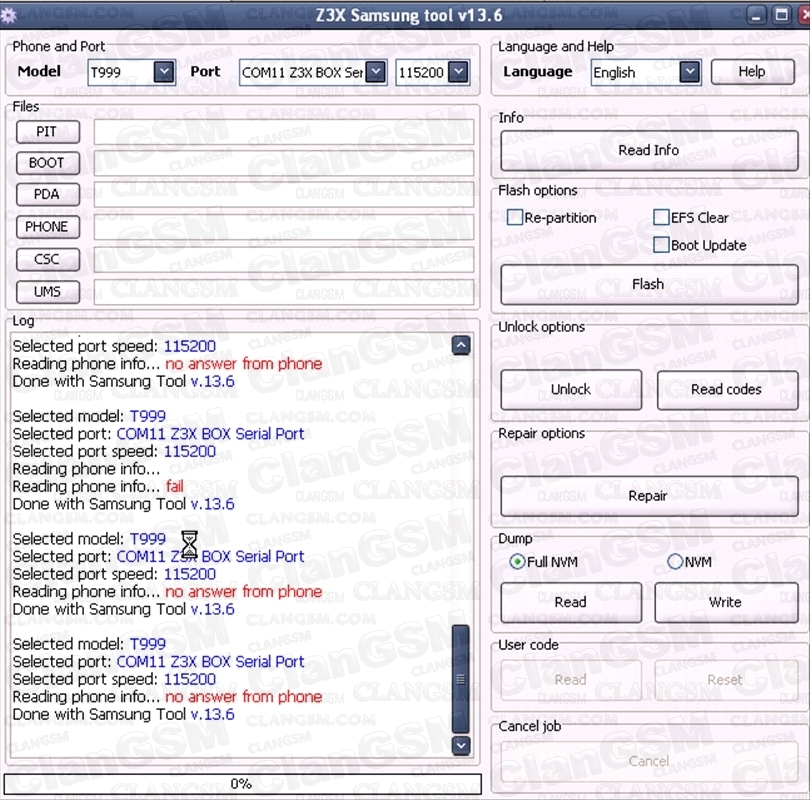Click the Cancel job button

[649, 761]
